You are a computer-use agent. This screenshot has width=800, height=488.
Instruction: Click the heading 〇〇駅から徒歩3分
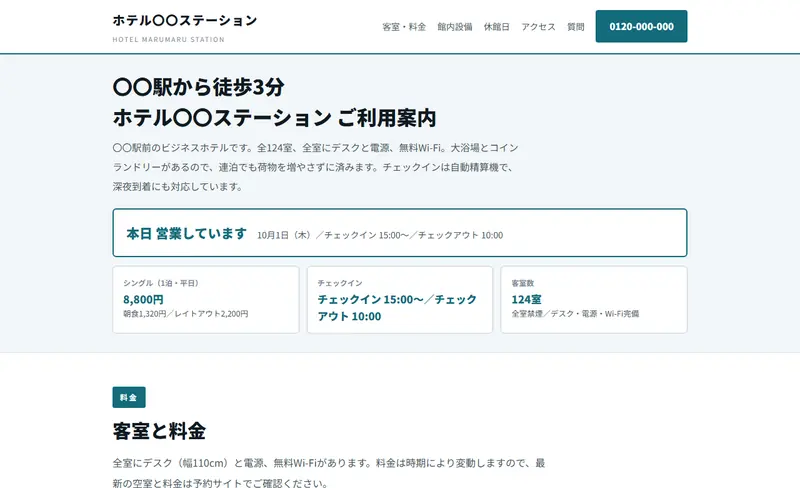(x=198, y=87)
